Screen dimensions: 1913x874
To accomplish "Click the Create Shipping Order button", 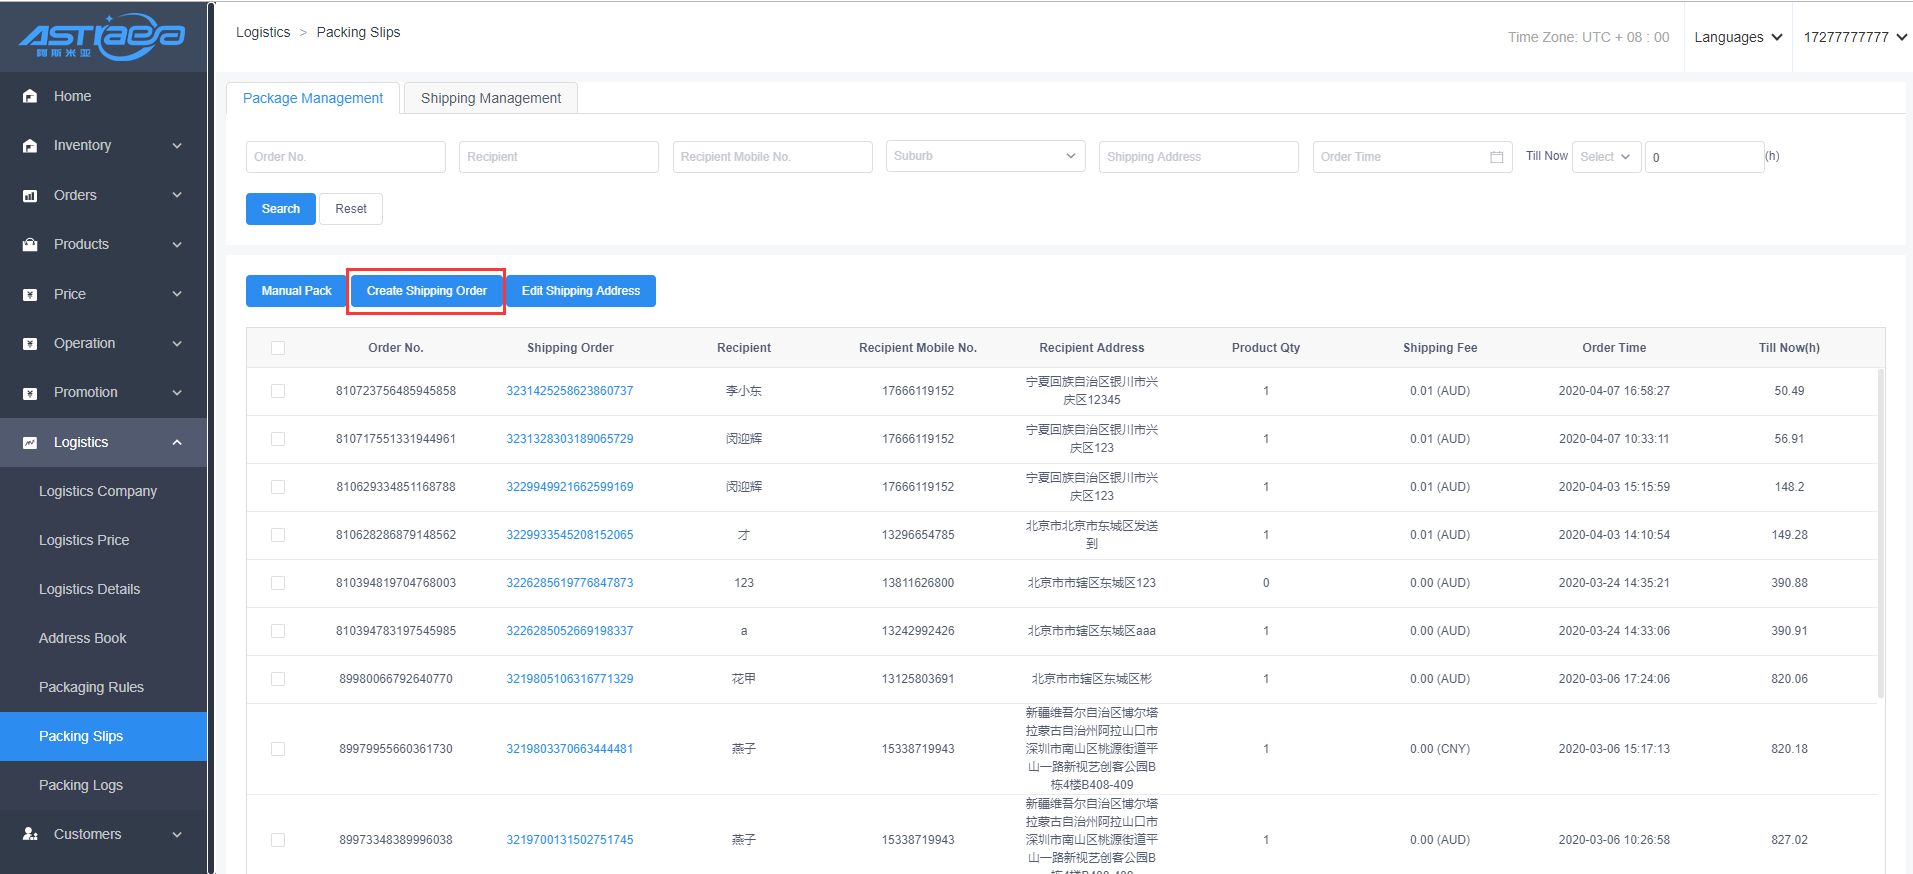I will pyautogui.click(x=426, y=291).
